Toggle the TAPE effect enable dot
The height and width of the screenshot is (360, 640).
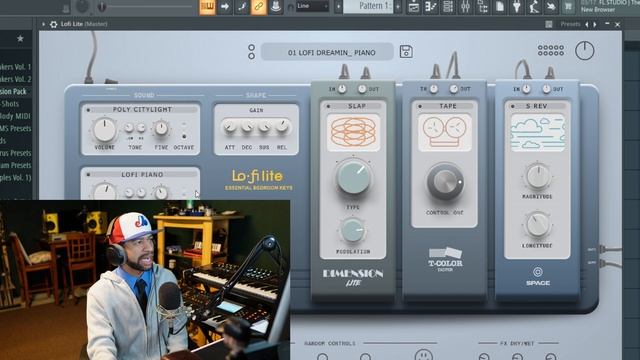click(x=420, y=106)
